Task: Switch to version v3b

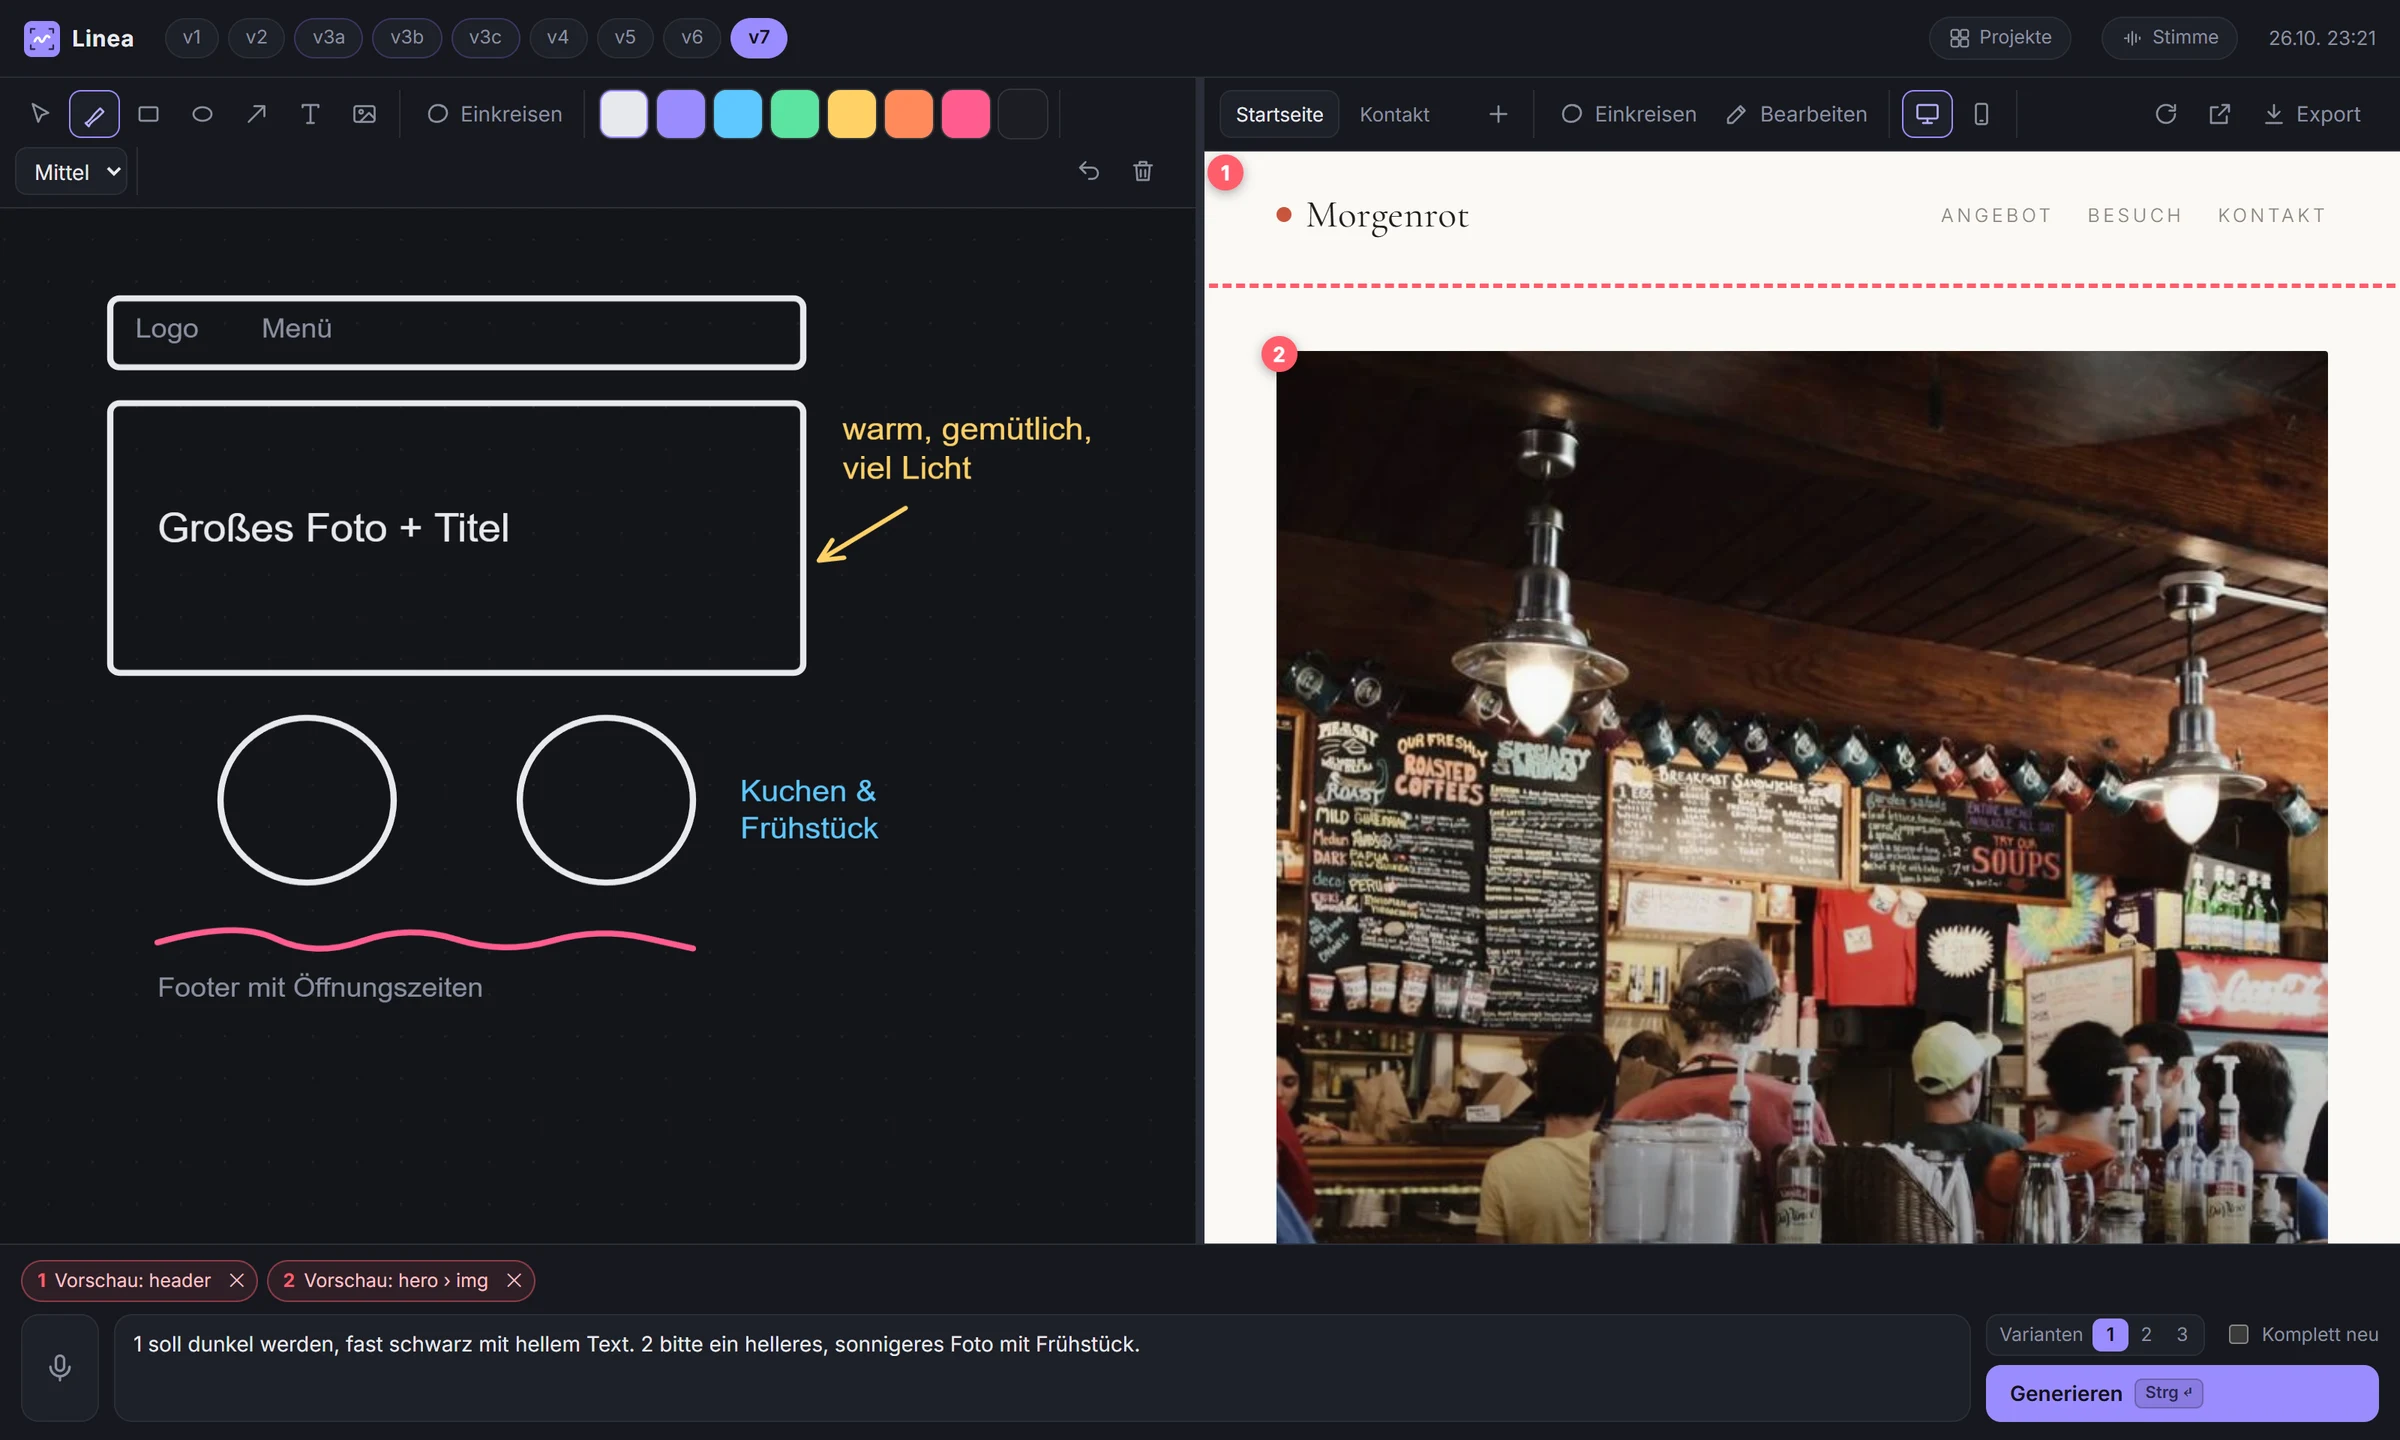Action: tap(407, 38)
